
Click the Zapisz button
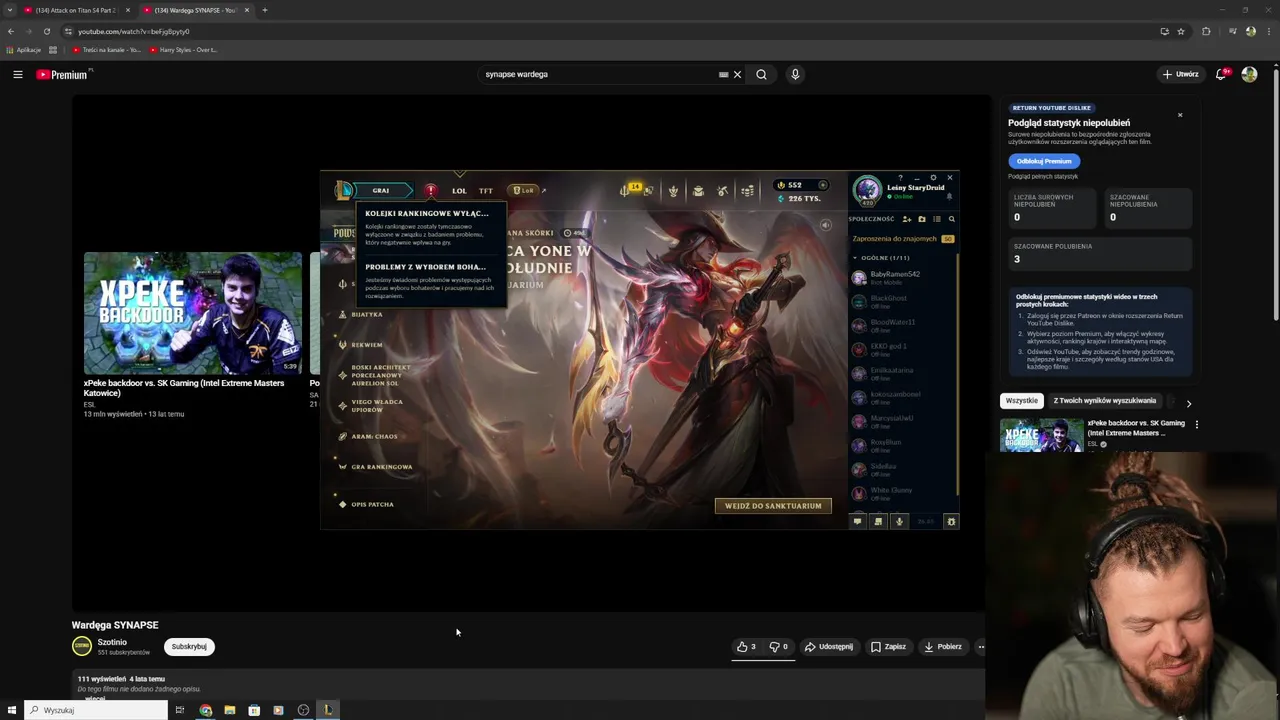(888, 646)
